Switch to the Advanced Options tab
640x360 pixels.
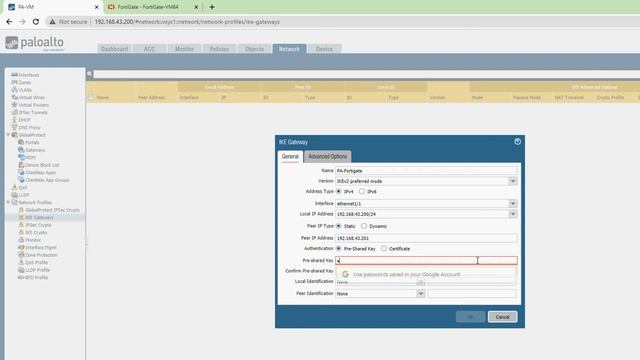coord(327,156)
